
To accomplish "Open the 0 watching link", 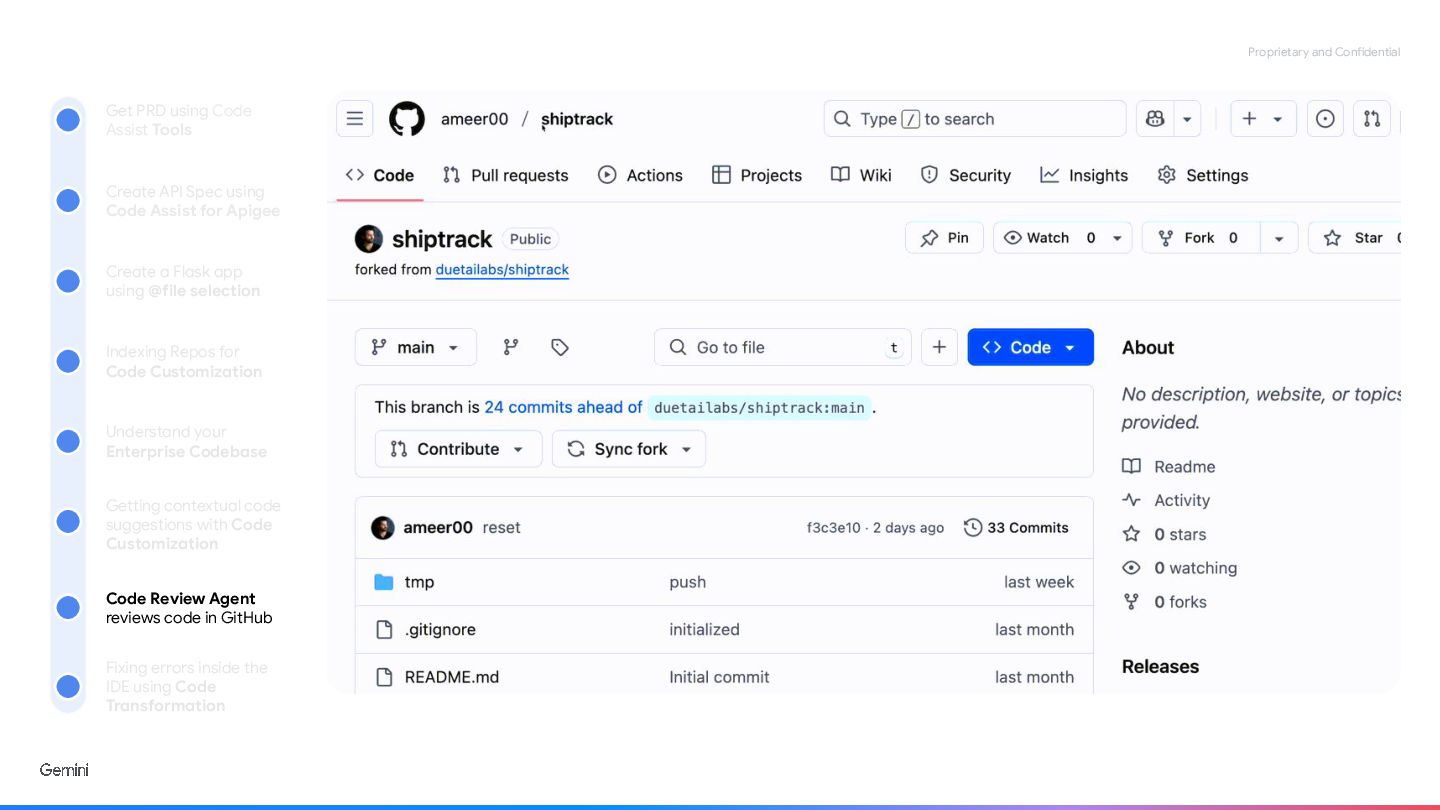I will (x=1180, y=568).
